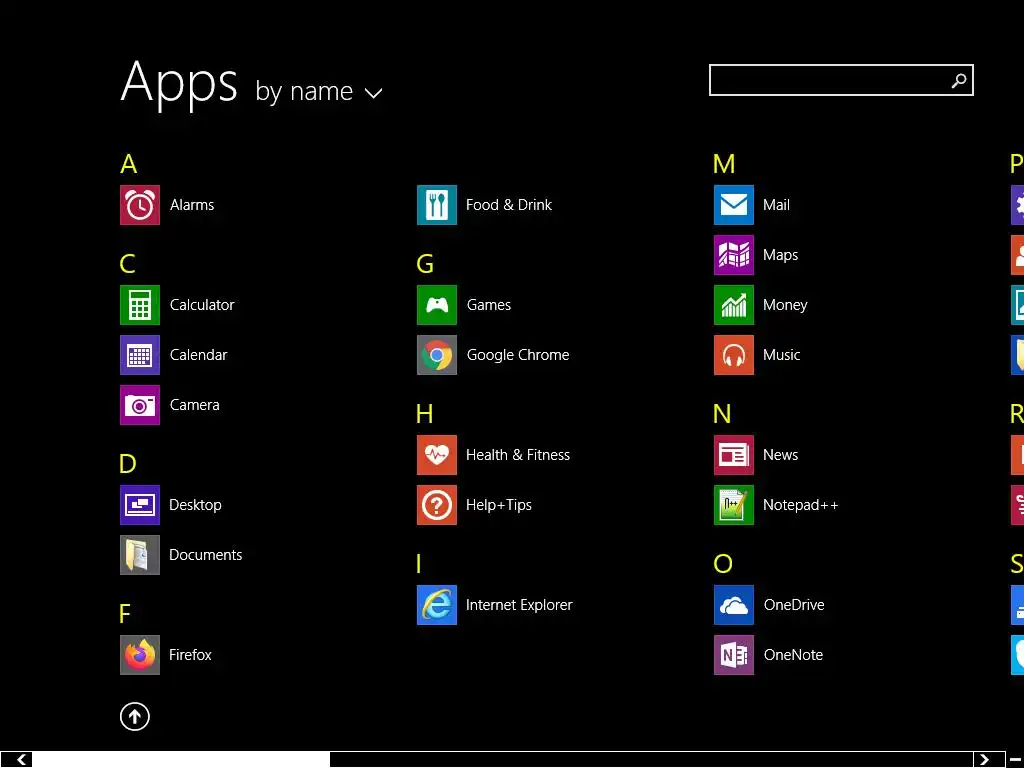The height and width of the screenshot is (768, 1024).
Task: Click the 'Alarms' label text
Action: coord(192,205)
